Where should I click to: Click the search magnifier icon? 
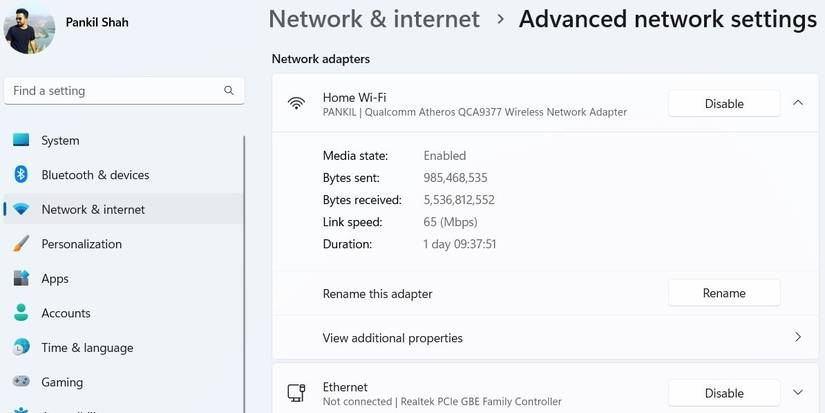[x=229, y=91]
